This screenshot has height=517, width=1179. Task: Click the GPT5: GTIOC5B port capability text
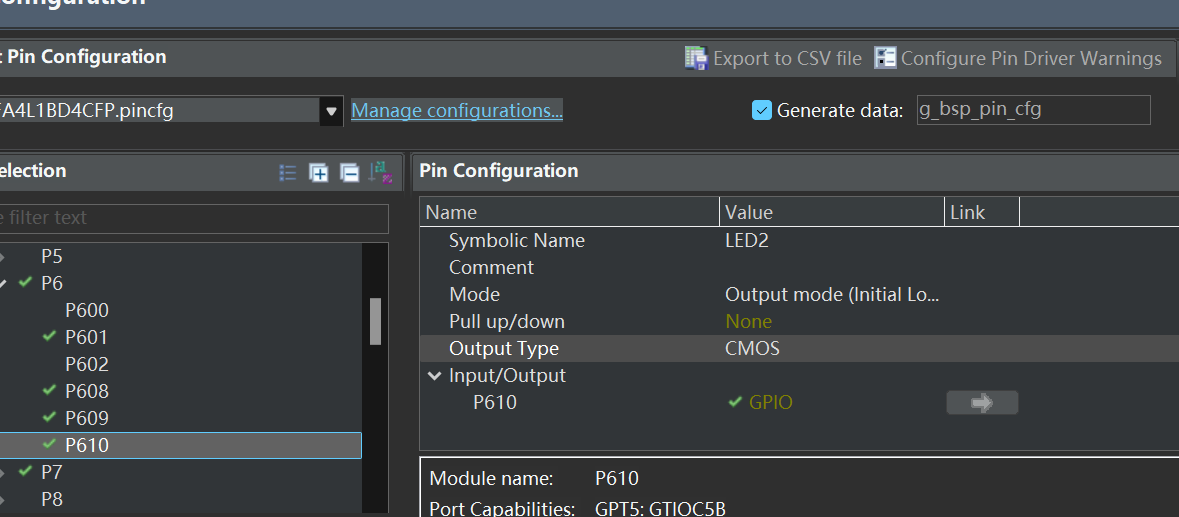tap(660, 508)
